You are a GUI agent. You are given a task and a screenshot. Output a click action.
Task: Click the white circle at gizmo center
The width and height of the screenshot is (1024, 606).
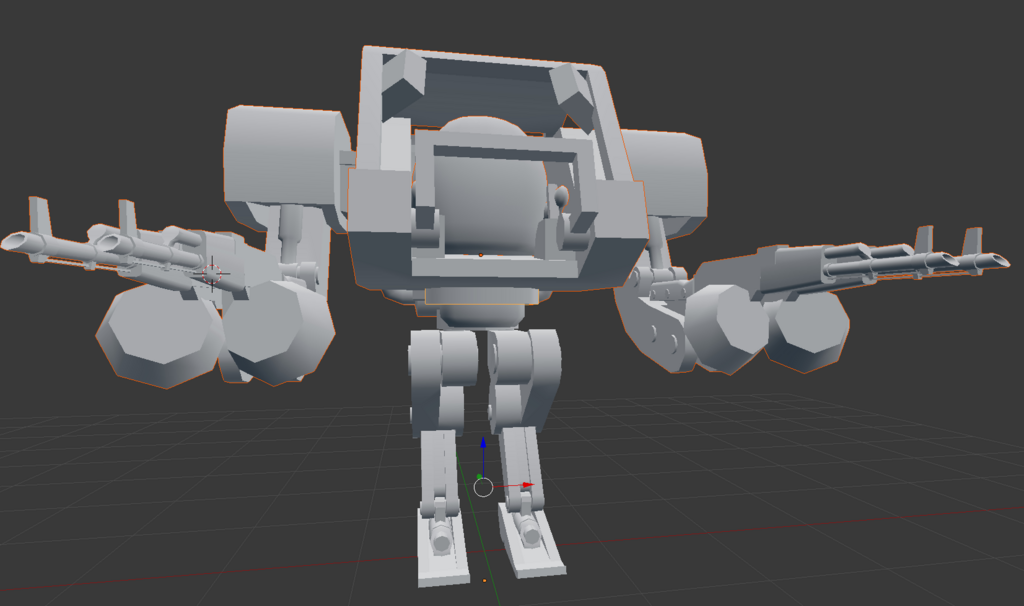(483, 487)
